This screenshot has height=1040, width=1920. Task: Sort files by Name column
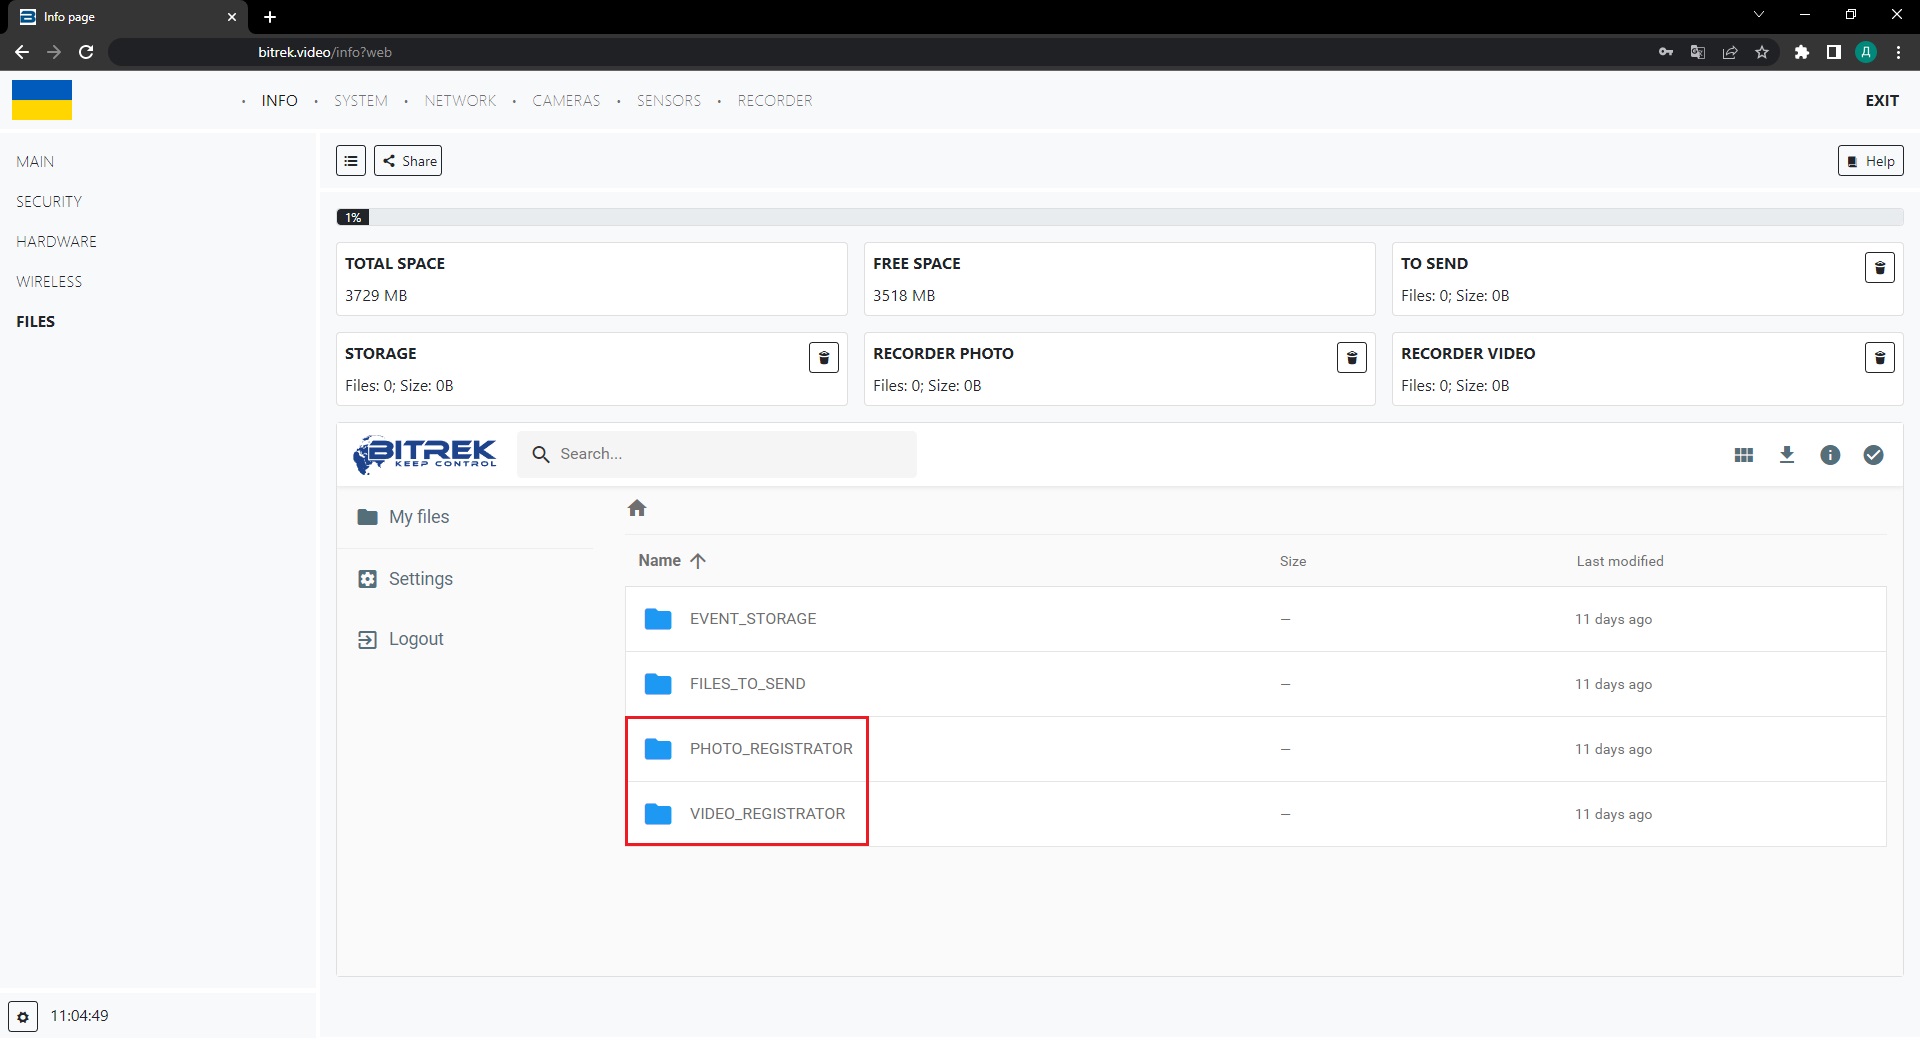pyautogui.click(x=660, y=561)
